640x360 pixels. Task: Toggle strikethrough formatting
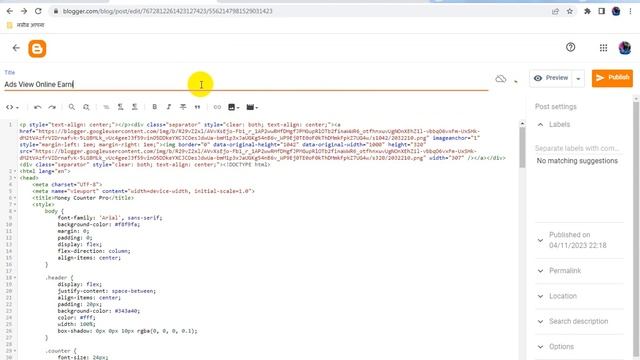pos(183,107)
